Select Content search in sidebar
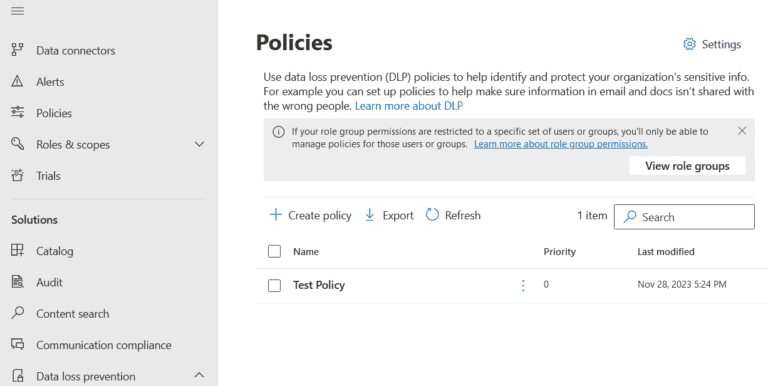Image resolution: width=768 pixels, height=386 pixels. [x=72, y=314]
